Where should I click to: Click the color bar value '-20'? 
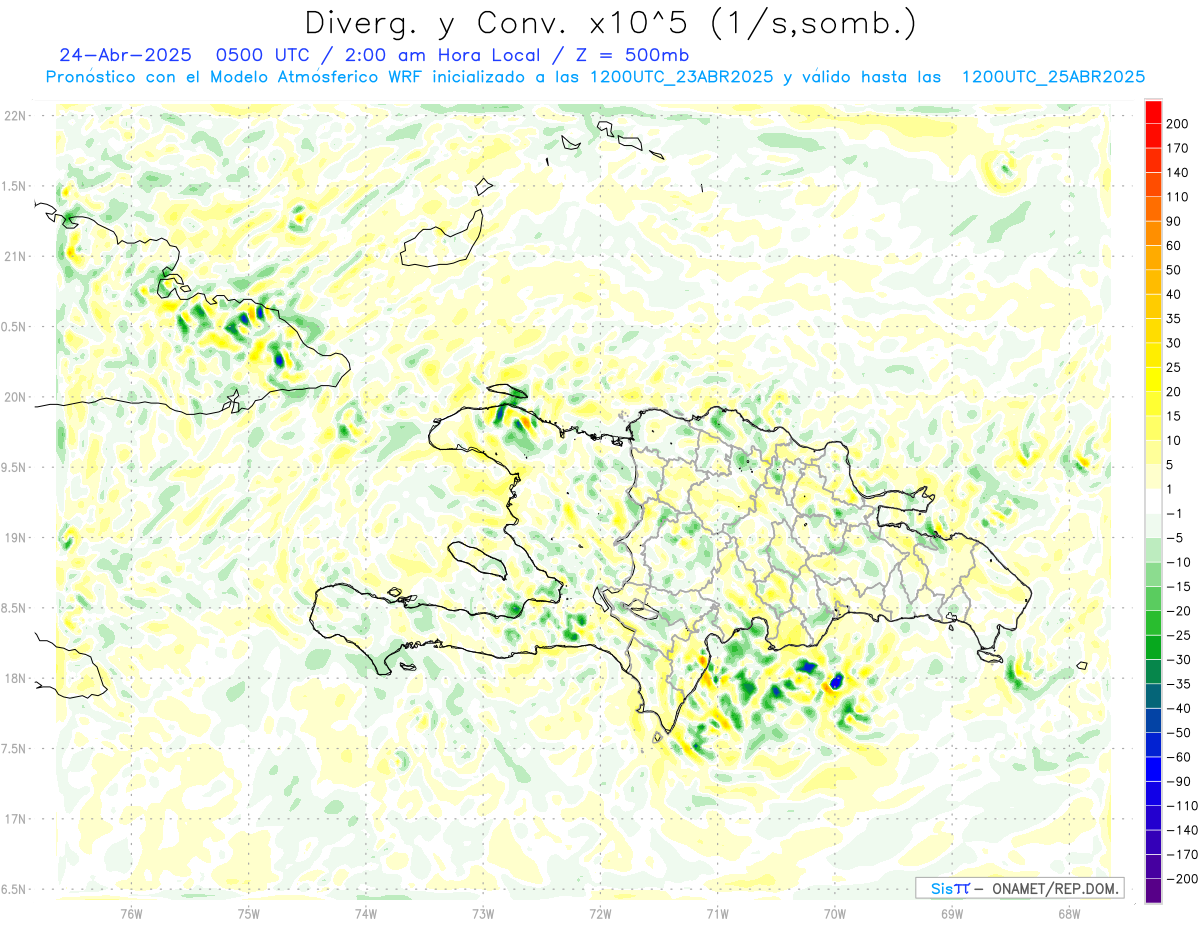(1180, 611)
